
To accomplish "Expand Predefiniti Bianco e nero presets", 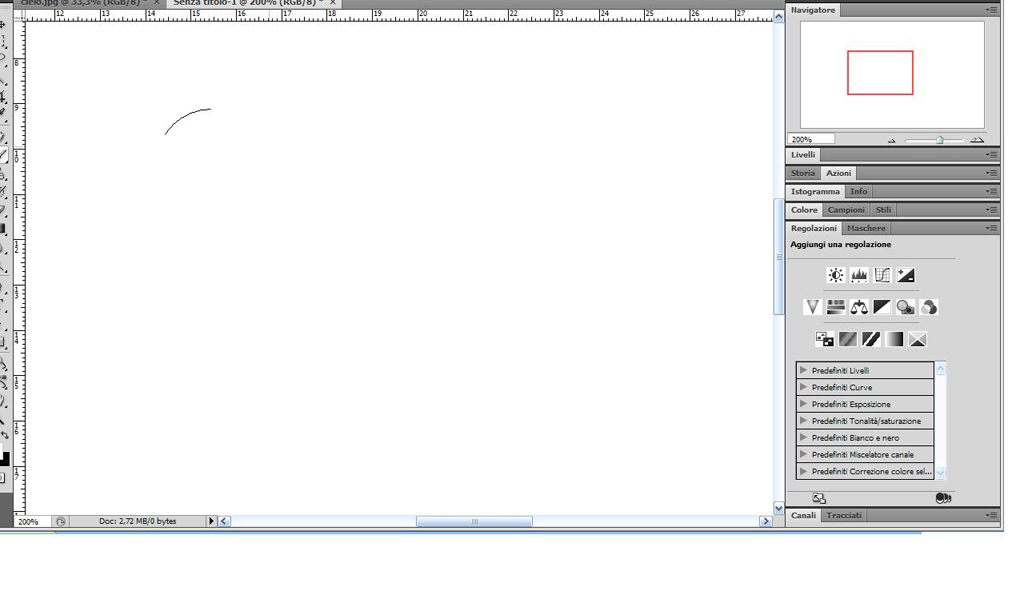I will [804, 438].
